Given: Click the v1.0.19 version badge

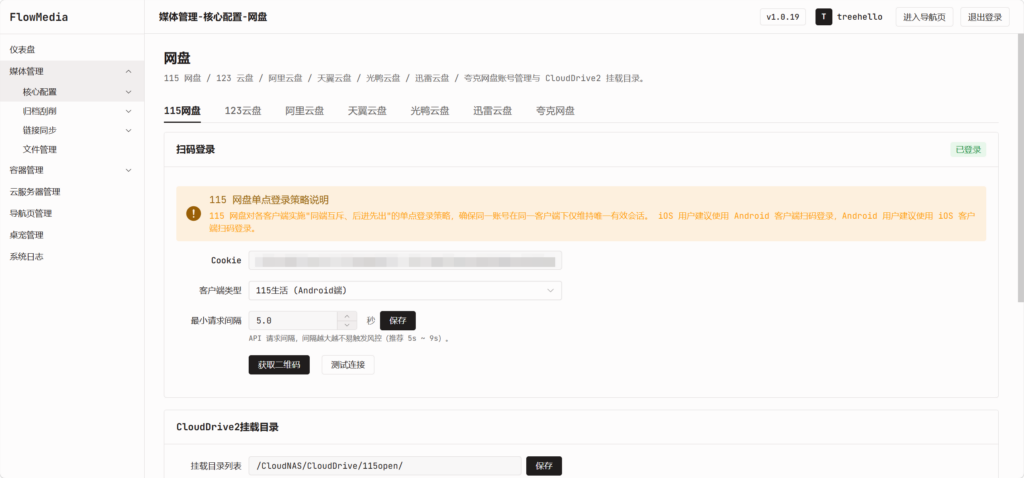Looking at the screenshot, I should click(x=783, y=17).
